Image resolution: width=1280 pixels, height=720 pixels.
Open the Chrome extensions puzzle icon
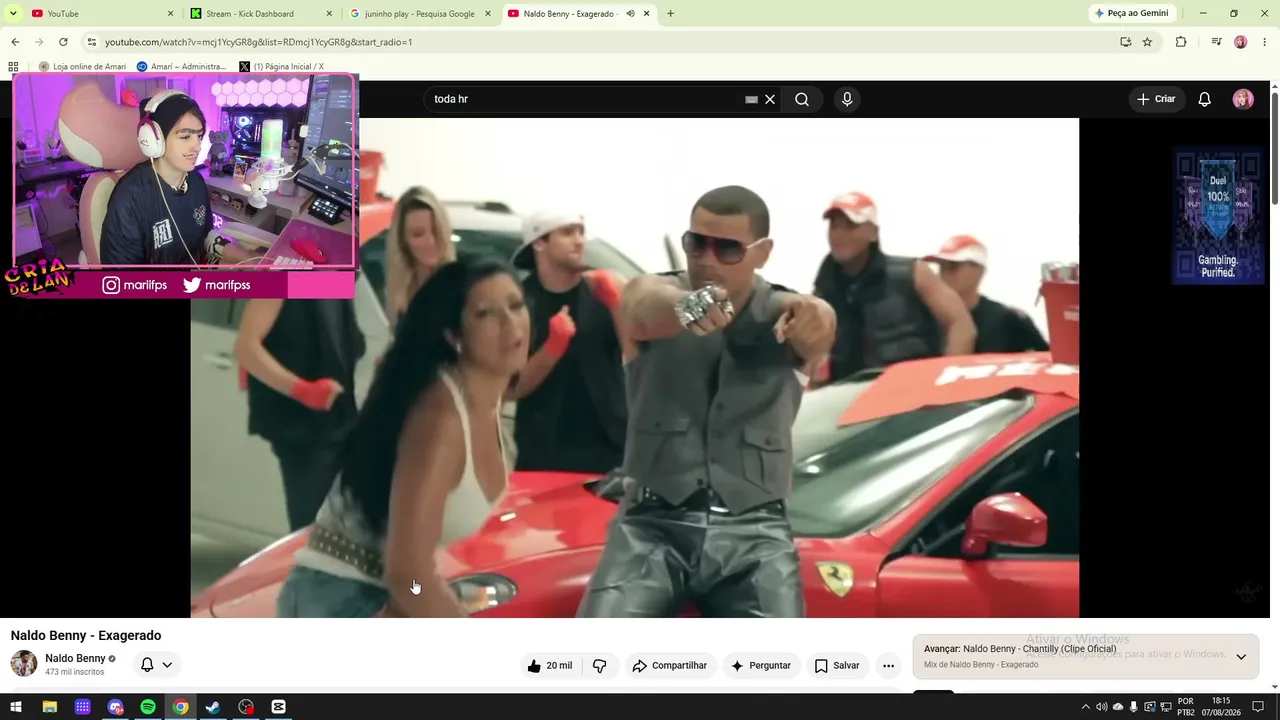point(1181,42)
